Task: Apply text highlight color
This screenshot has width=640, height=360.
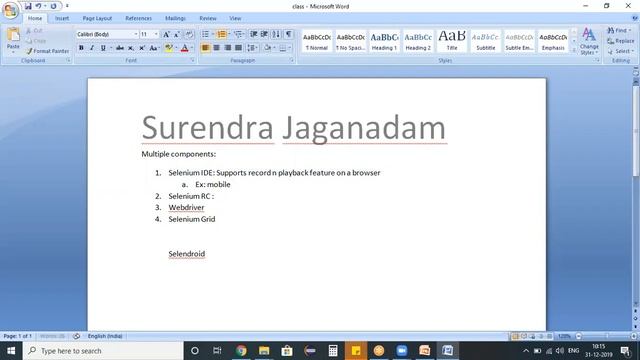Action: click(168, 48)
